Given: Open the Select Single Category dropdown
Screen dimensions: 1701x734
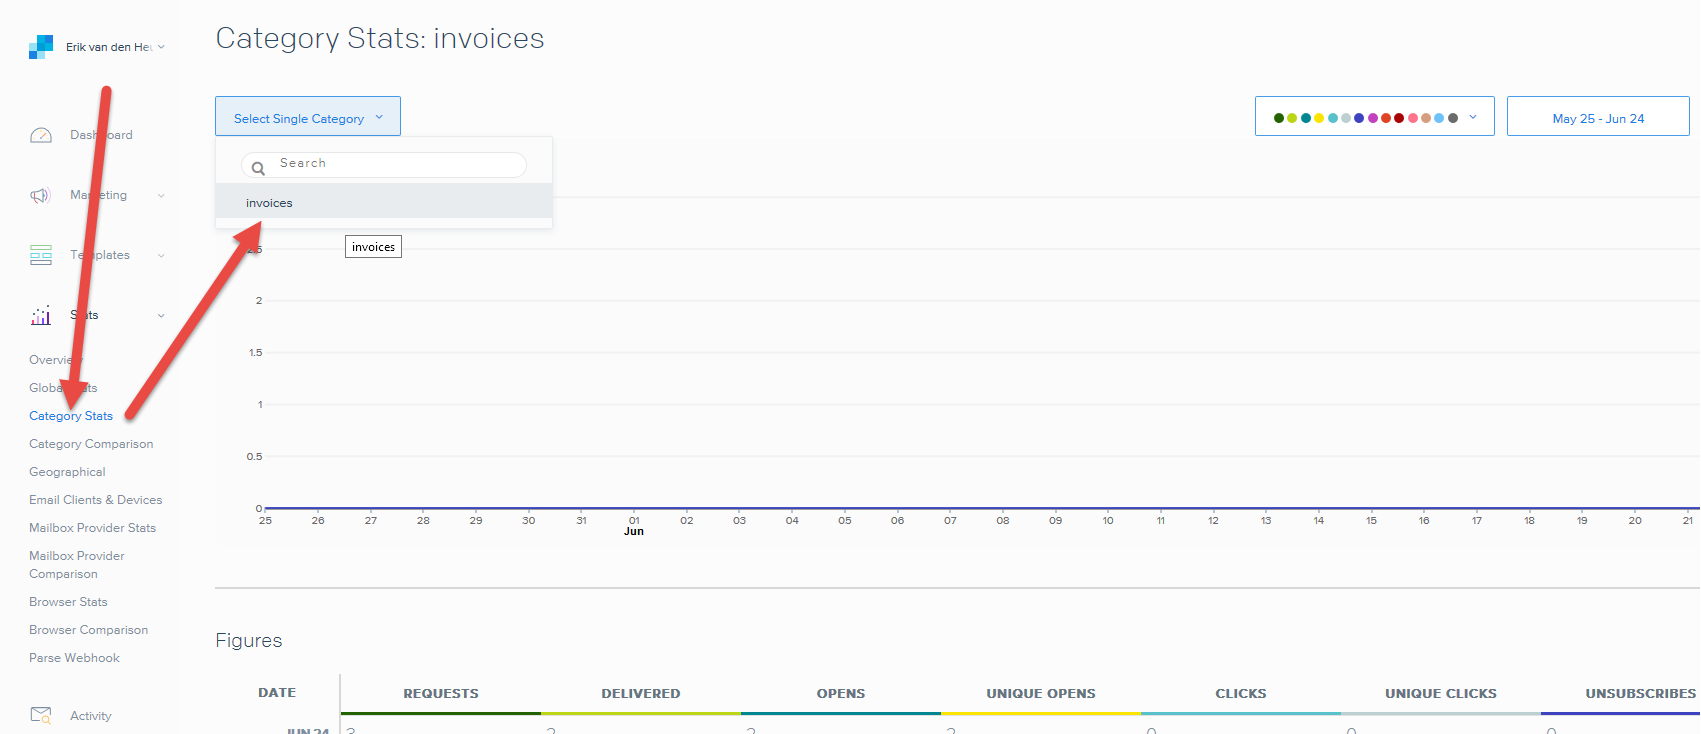Looking at the screenshot, I should click(x=308, y=117).
